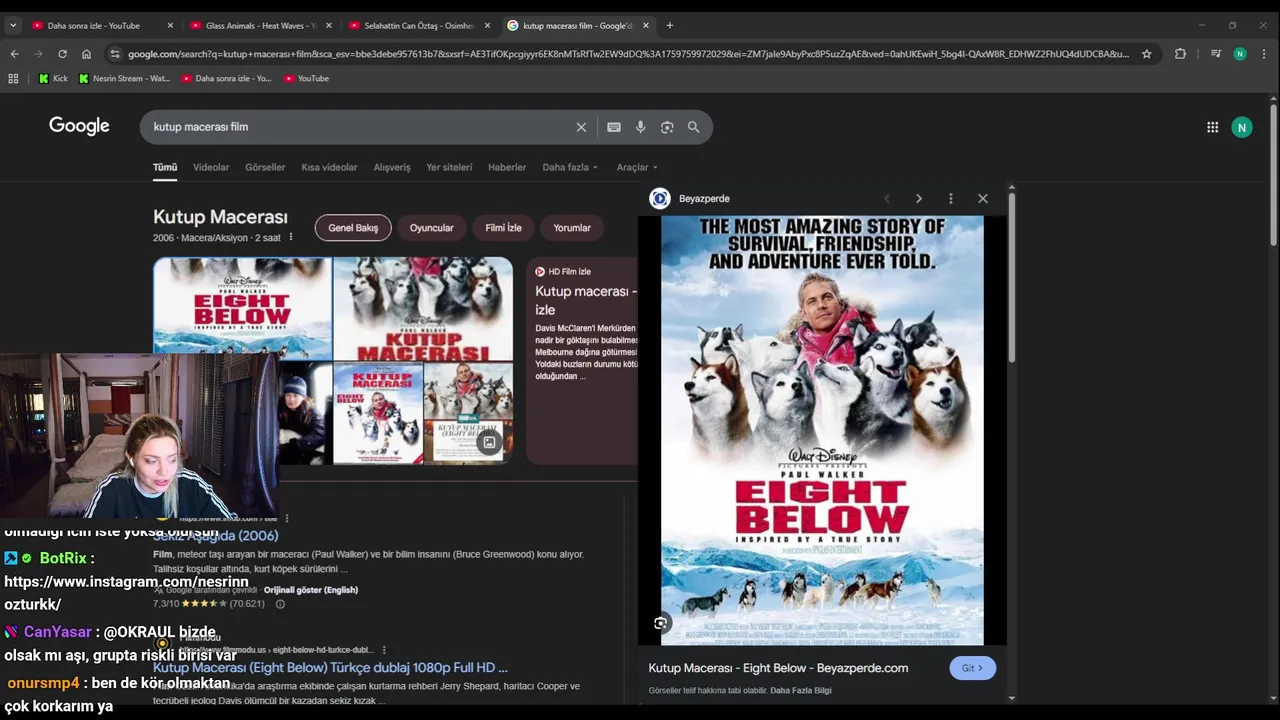
Task: Open new browser tab
Action: [x=669, y=25]
